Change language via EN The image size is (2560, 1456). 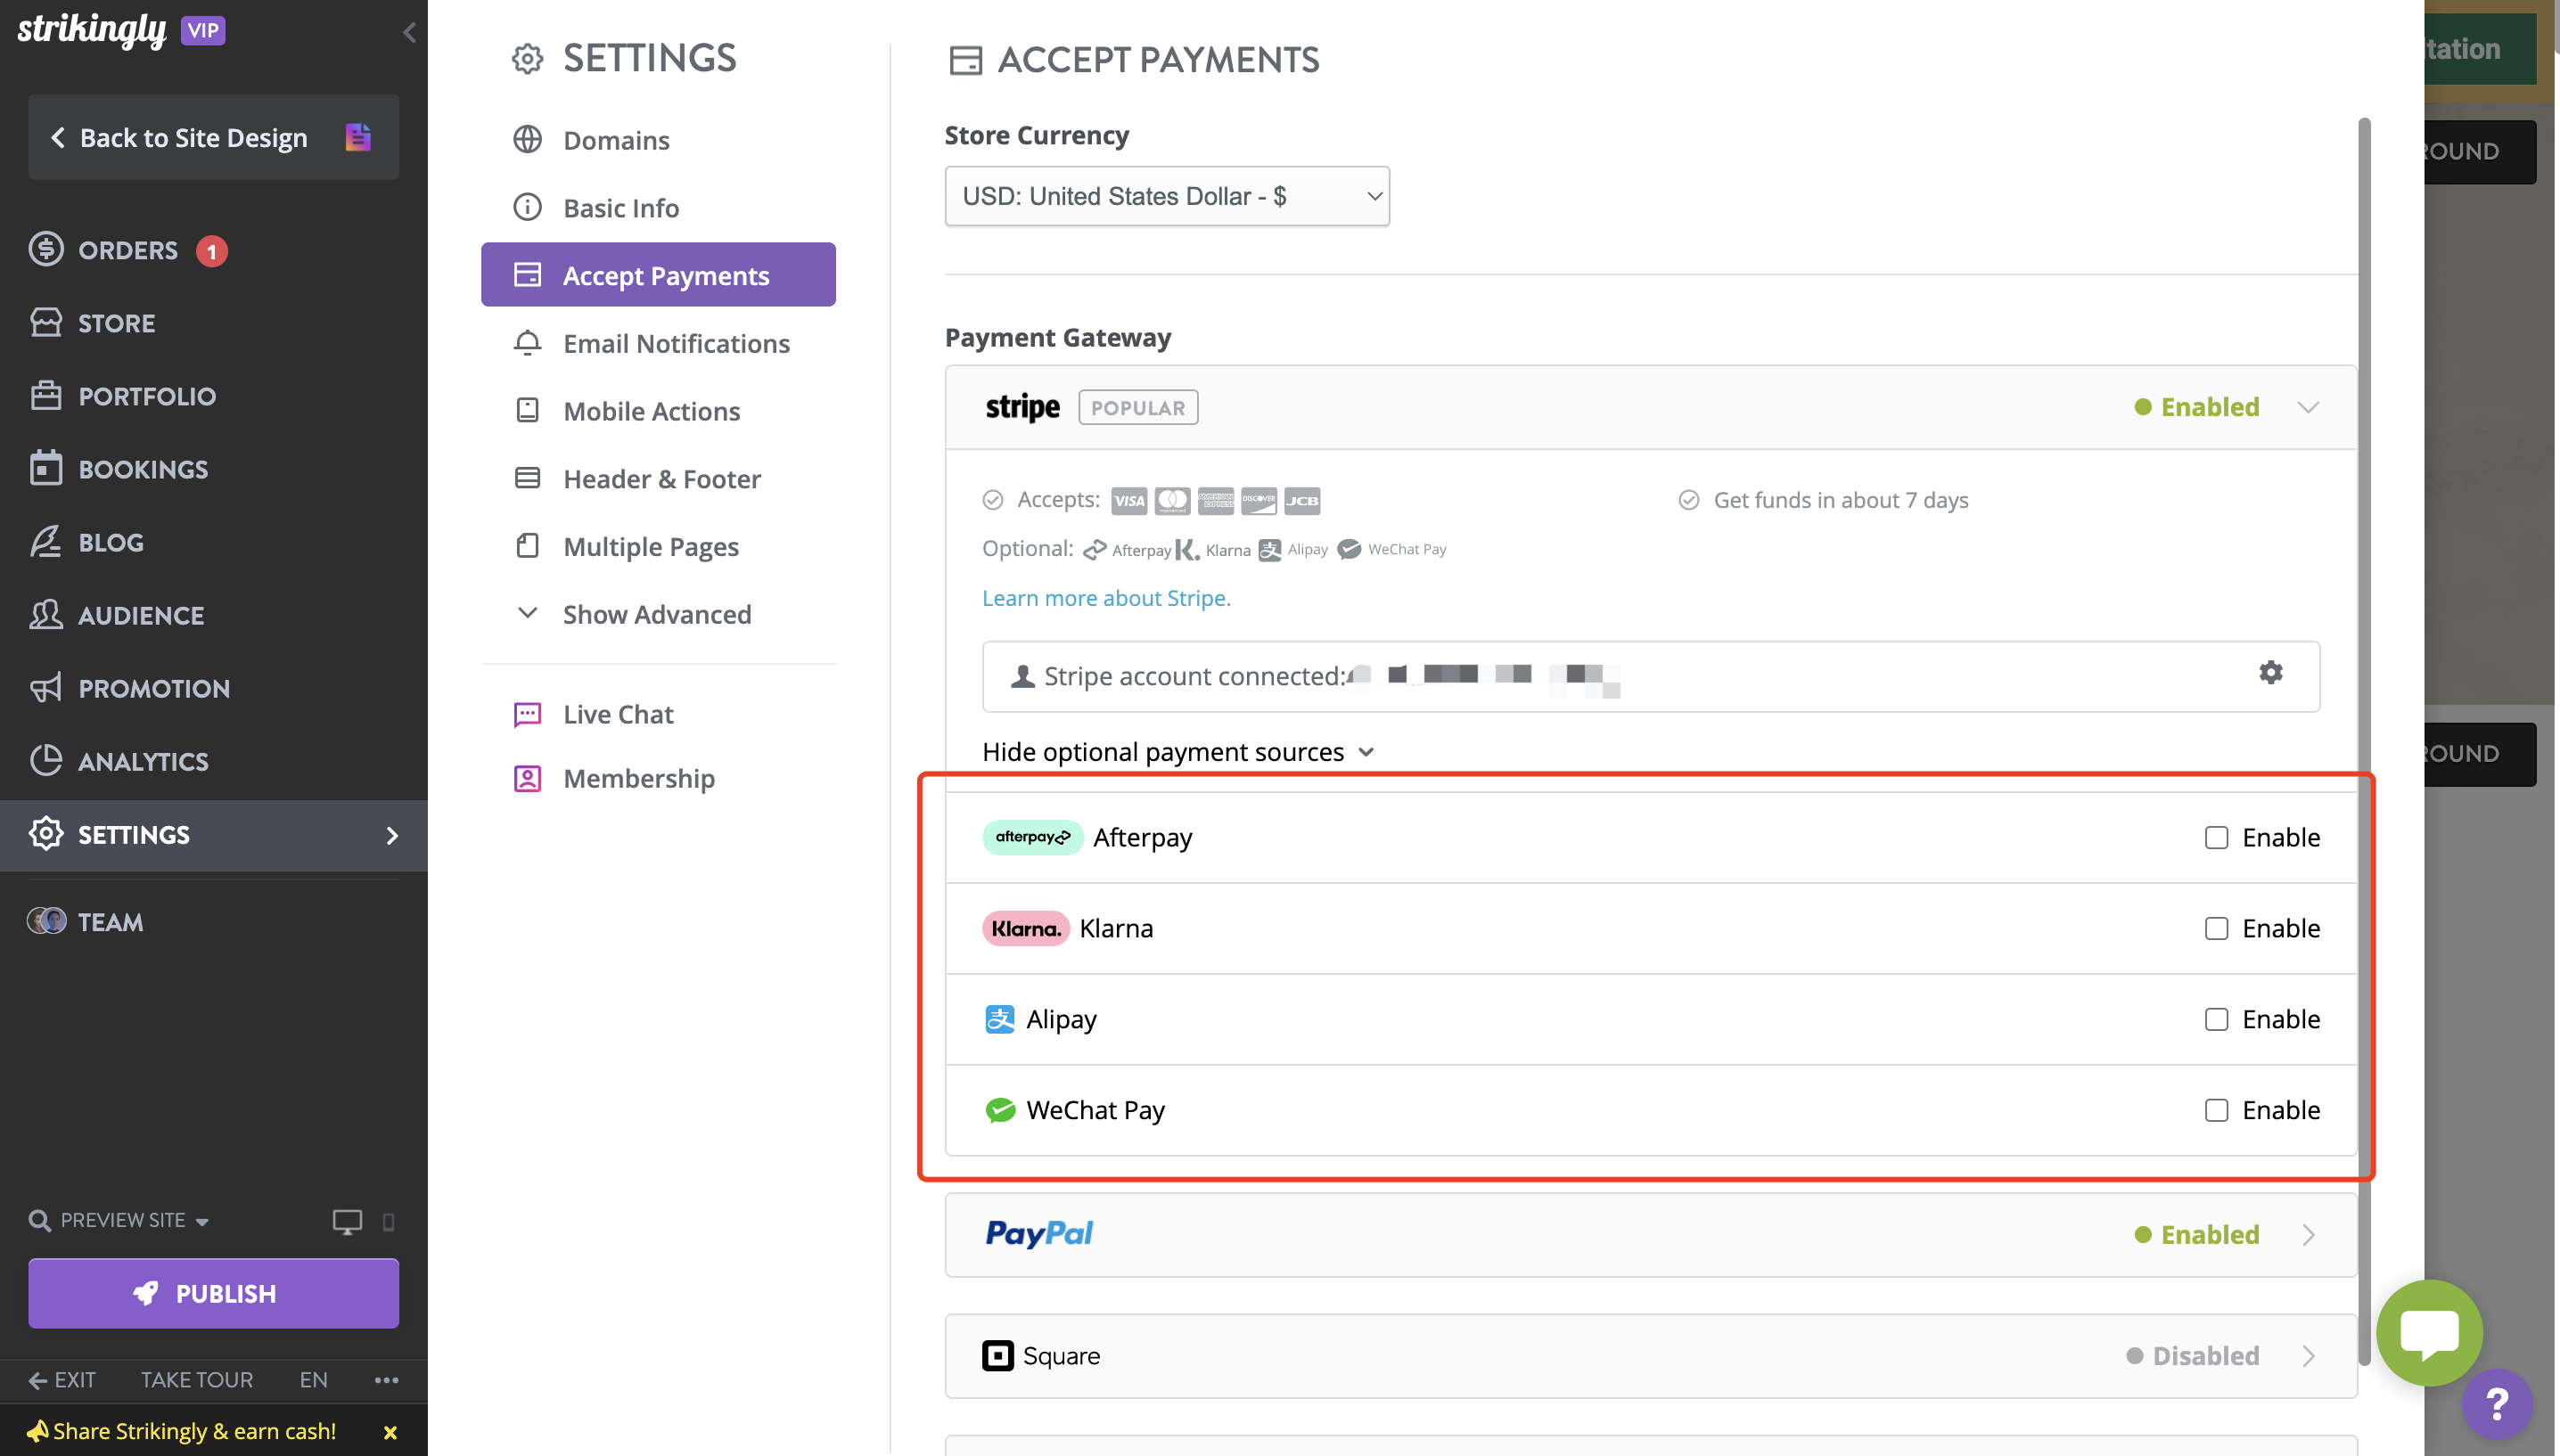click(x=313, y=1380)
